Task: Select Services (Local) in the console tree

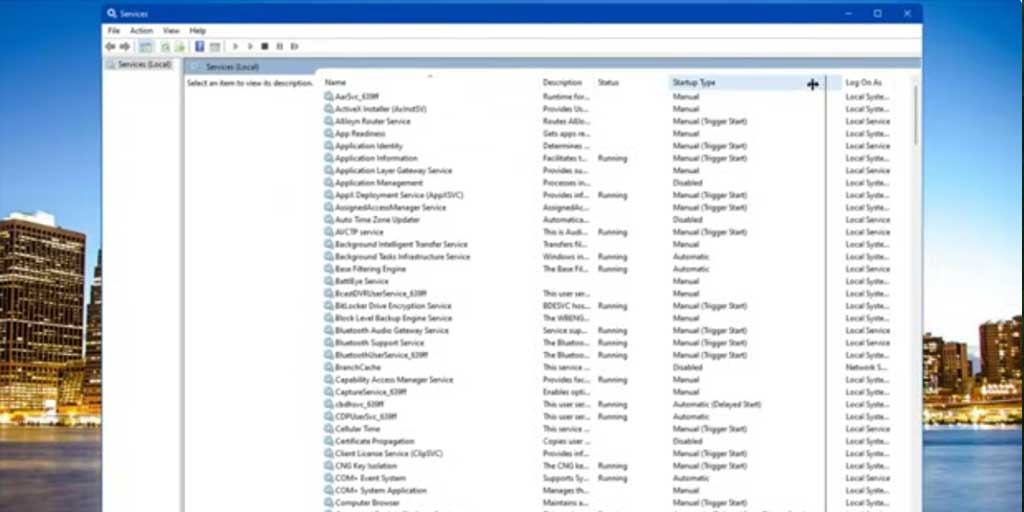Action: click(145, 65)
